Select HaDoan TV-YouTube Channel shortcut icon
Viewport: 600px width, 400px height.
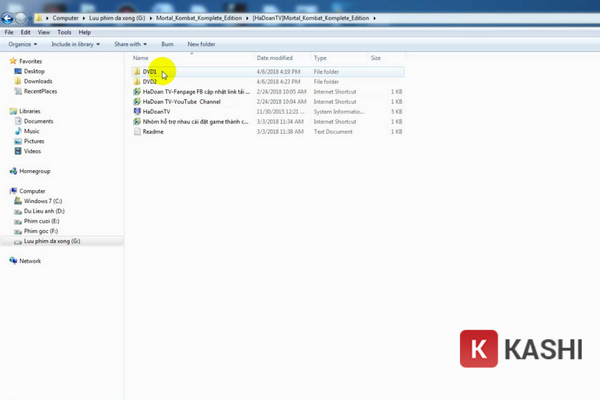(x=137, y=101)
